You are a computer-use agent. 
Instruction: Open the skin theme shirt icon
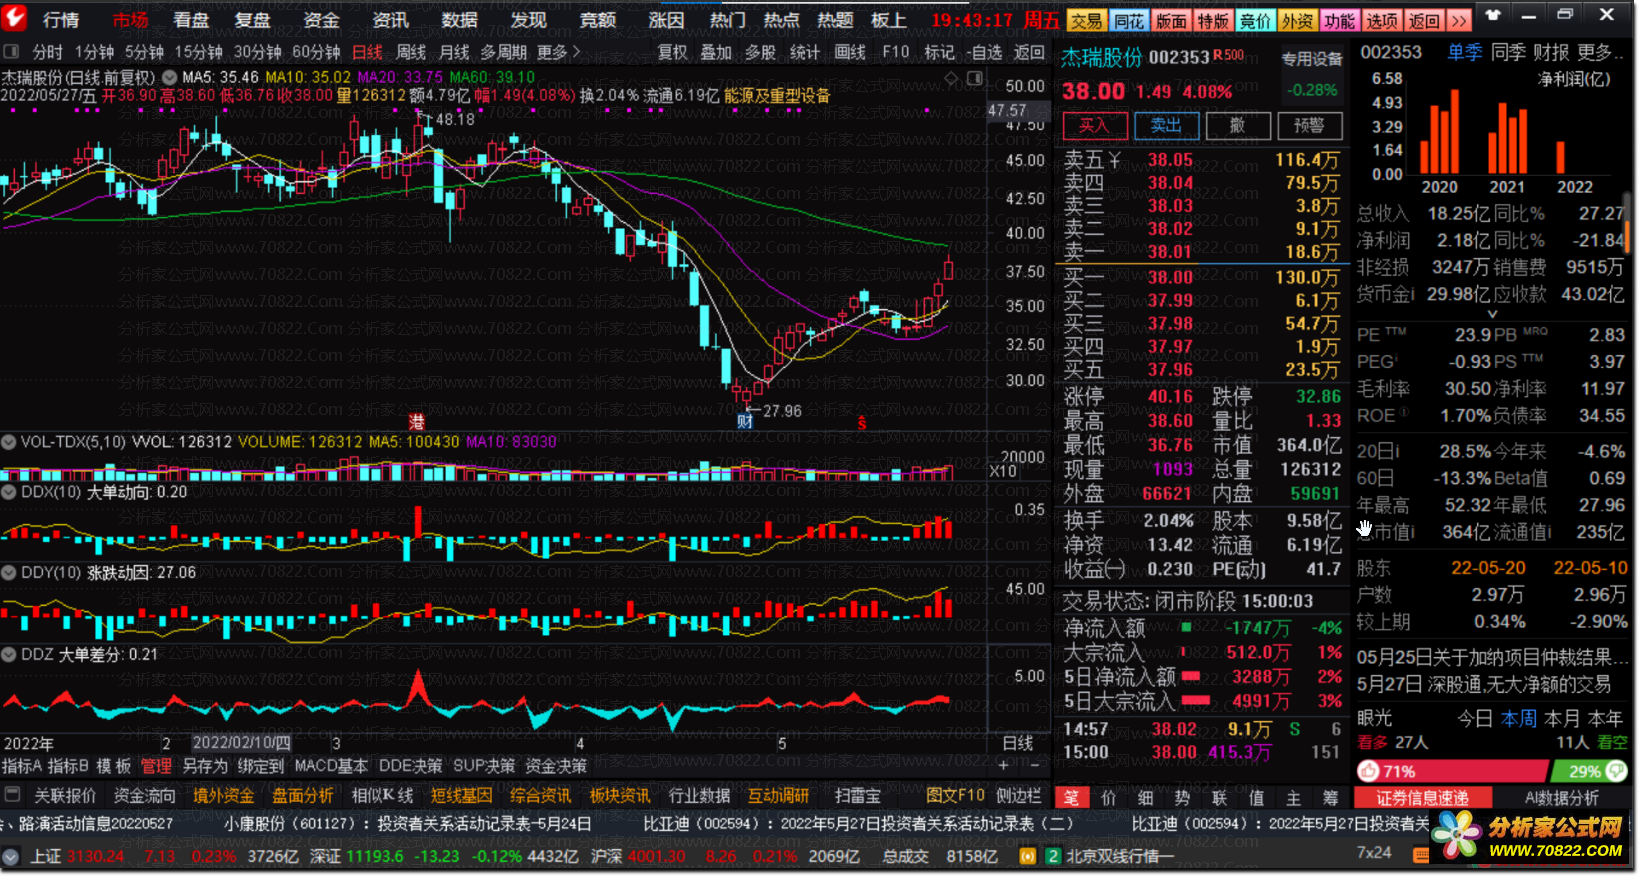click(1493, 15)
